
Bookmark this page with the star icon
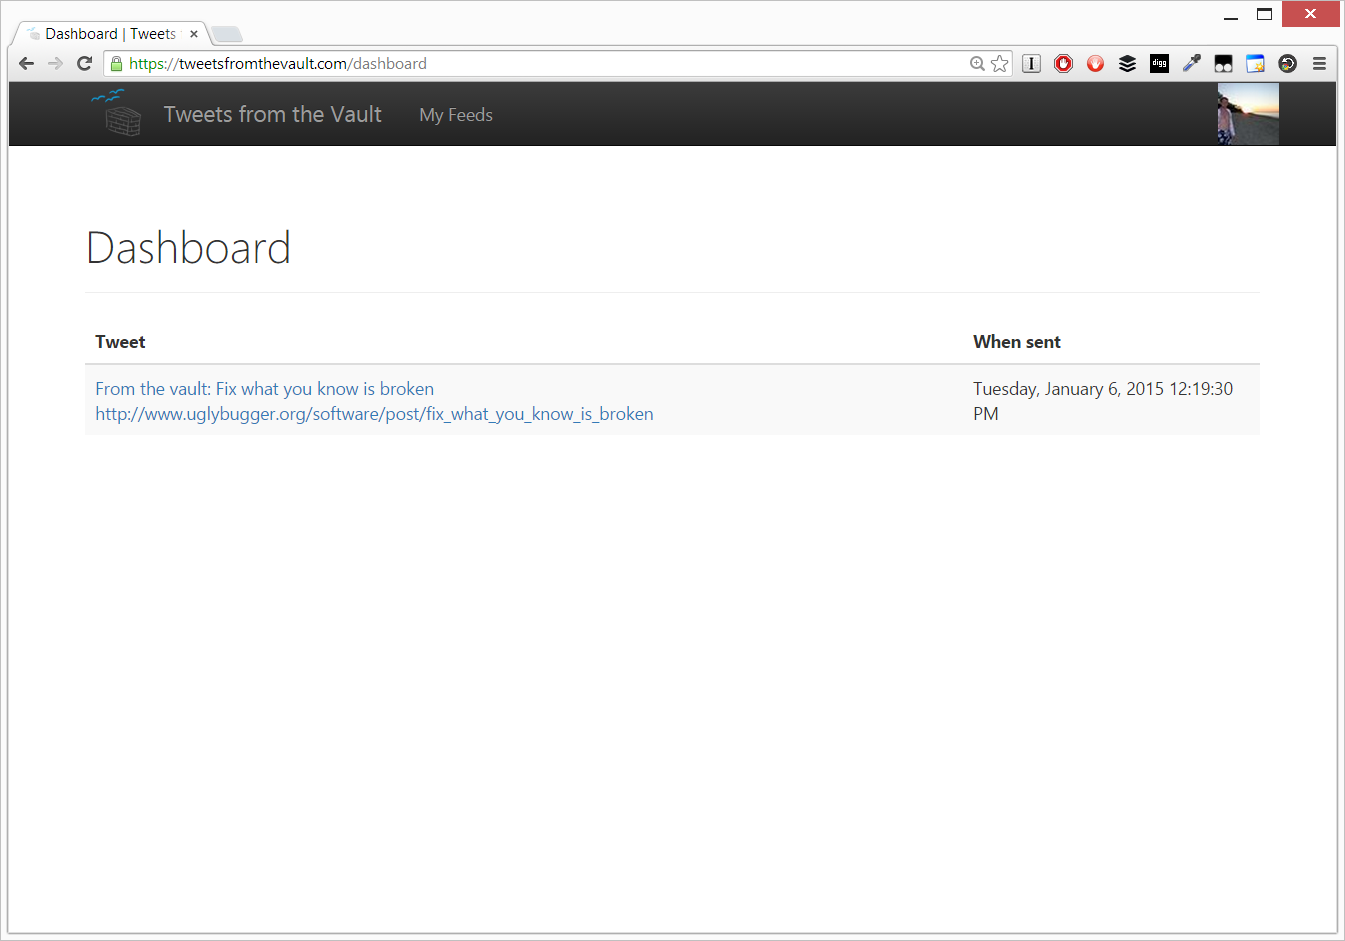point(999,64)
